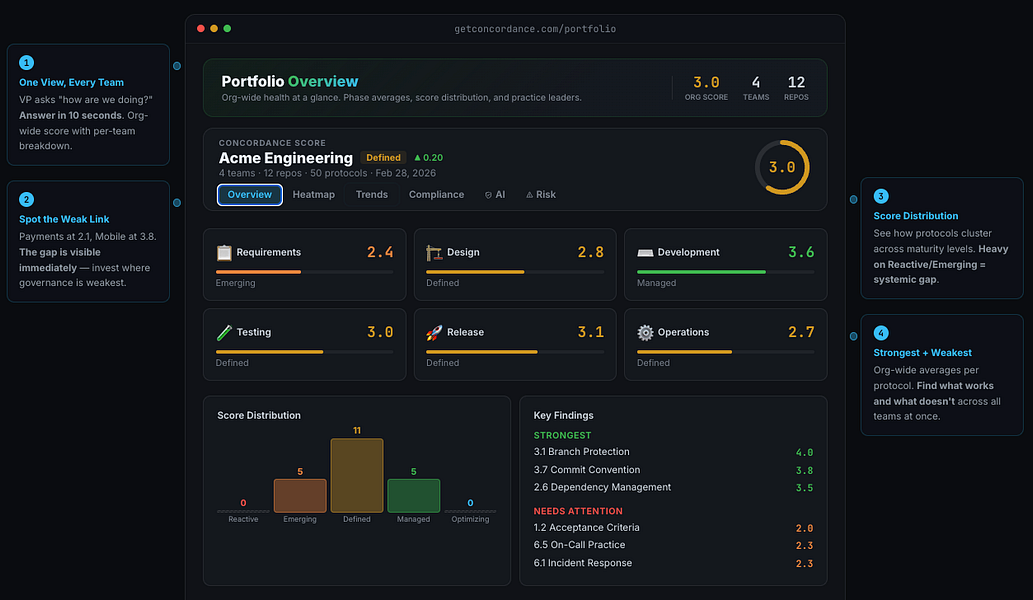Click the Testing progress bar
Screen dimensions: 1033x600
coord(304,352)
